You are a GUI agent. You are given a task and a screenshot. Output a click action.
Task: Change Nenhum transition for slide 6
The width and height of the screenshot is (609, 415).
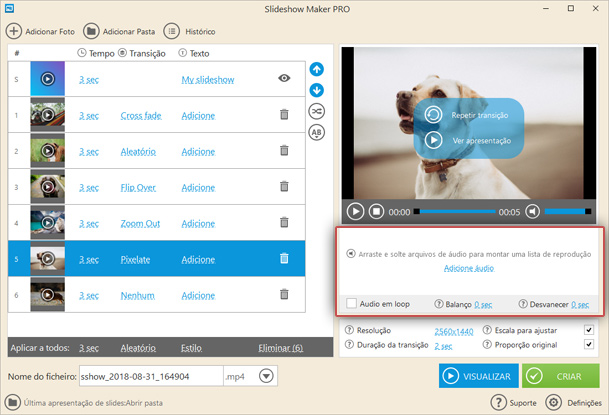pyautogui.click(x=137, y=296)
